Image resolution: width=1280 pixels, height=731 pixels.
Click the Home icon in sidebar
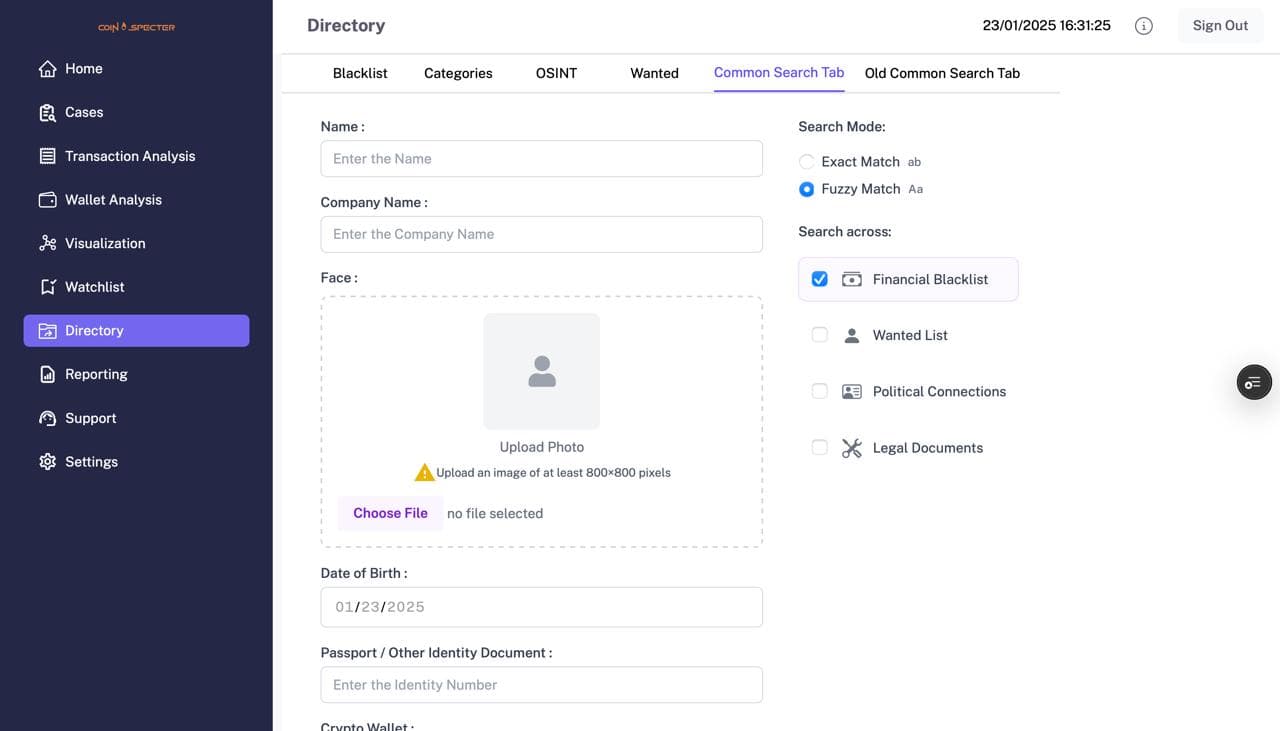[47, 69]
